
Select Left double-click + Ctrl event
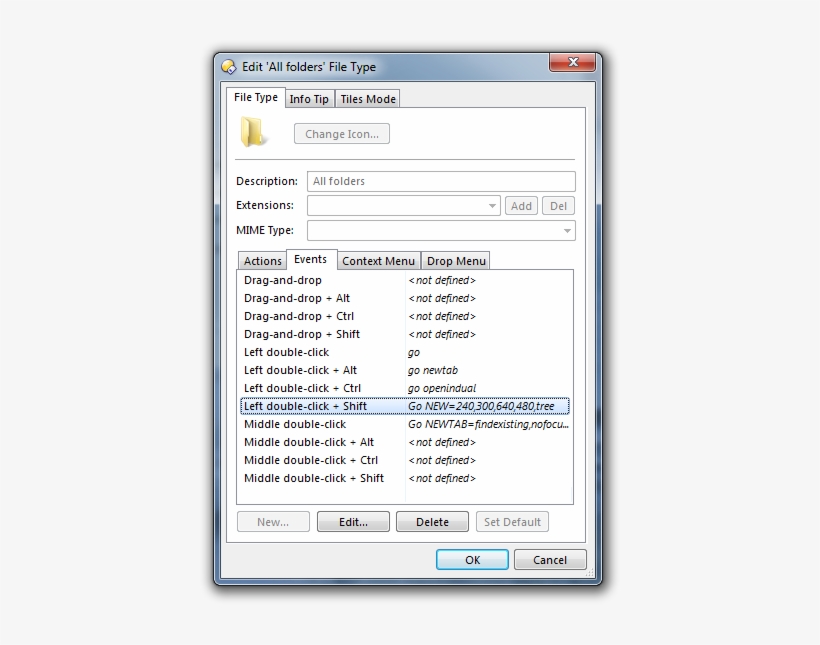(x=302, y=388)
